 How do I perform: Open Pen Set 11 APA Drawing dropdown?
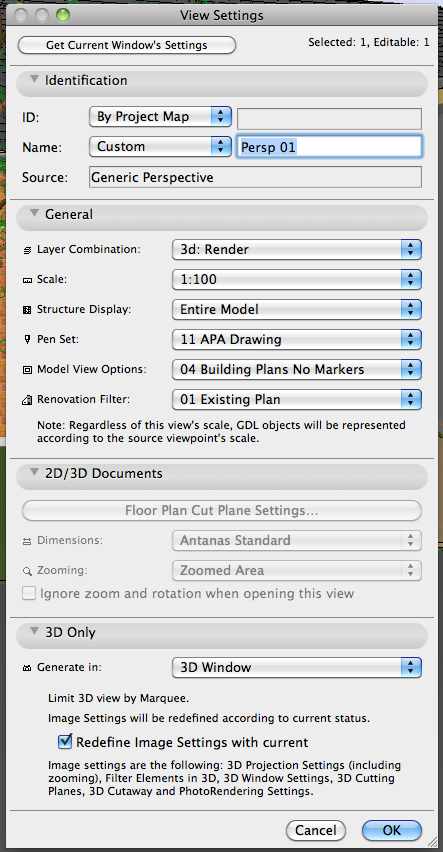pos(297,340)
